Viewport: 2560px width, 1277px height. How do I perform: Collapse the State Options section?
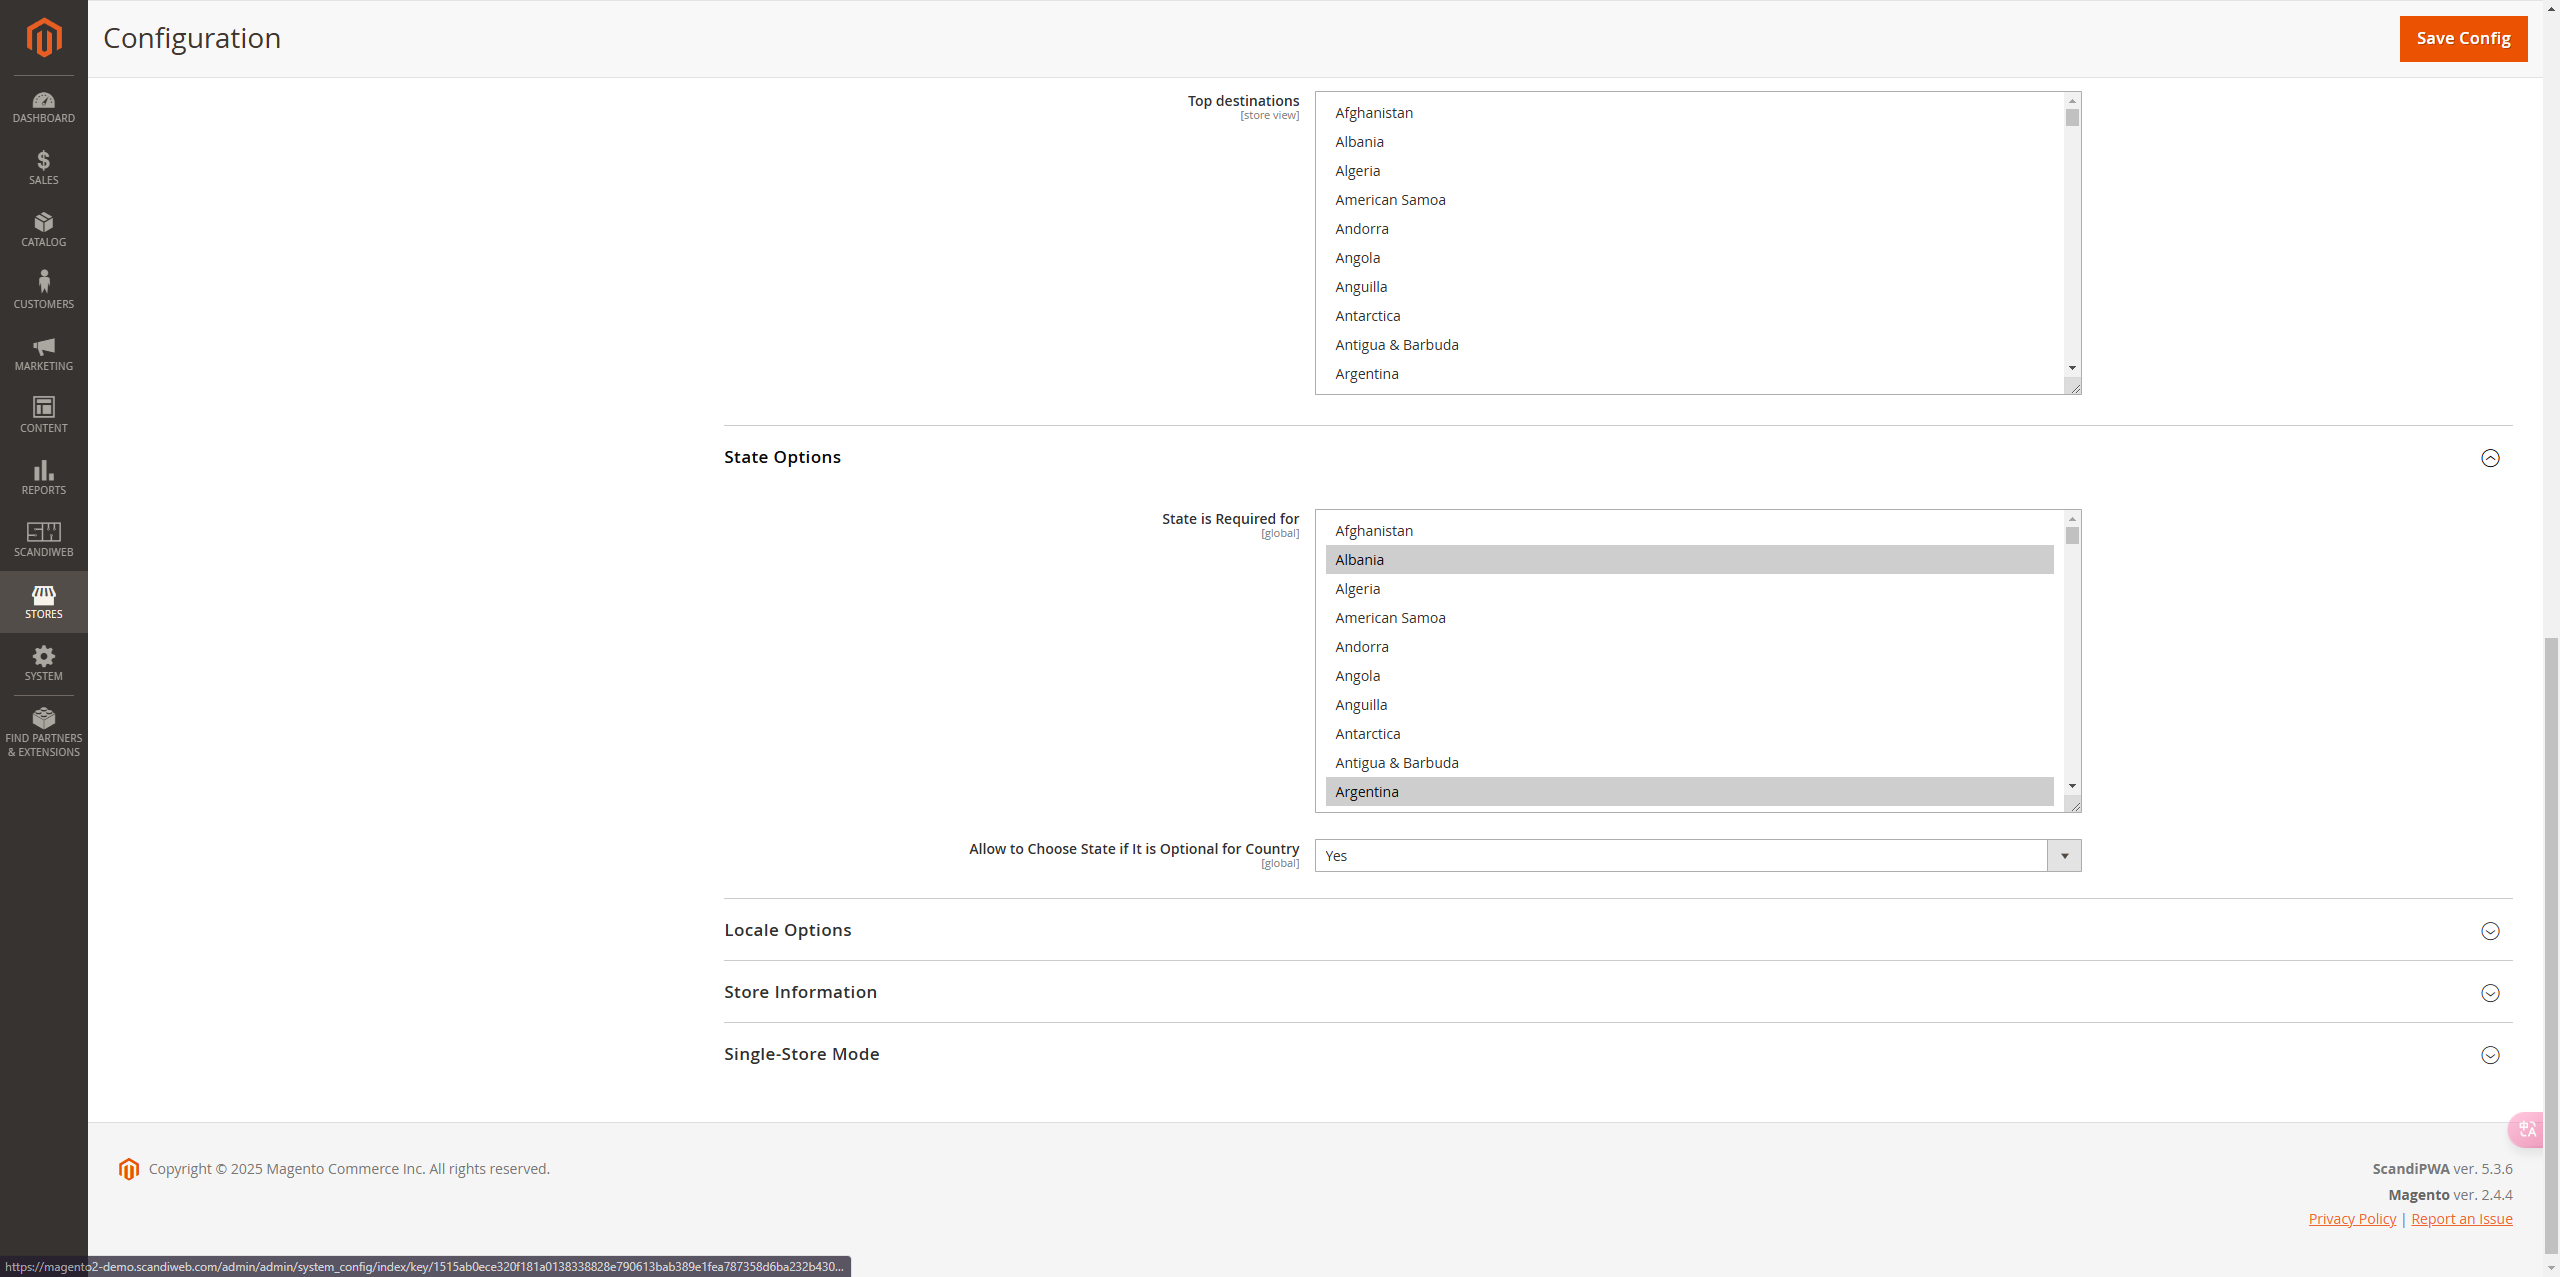[2490, 458]
